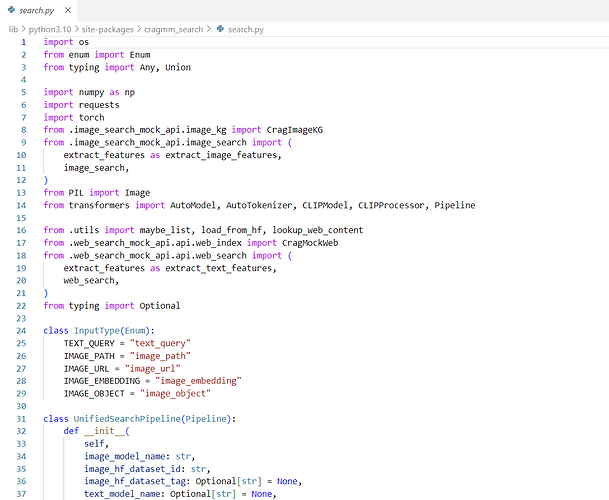Screen dimensions: 609x500
Task: Open the search.py breadcrumb segment
Action: 246,30
